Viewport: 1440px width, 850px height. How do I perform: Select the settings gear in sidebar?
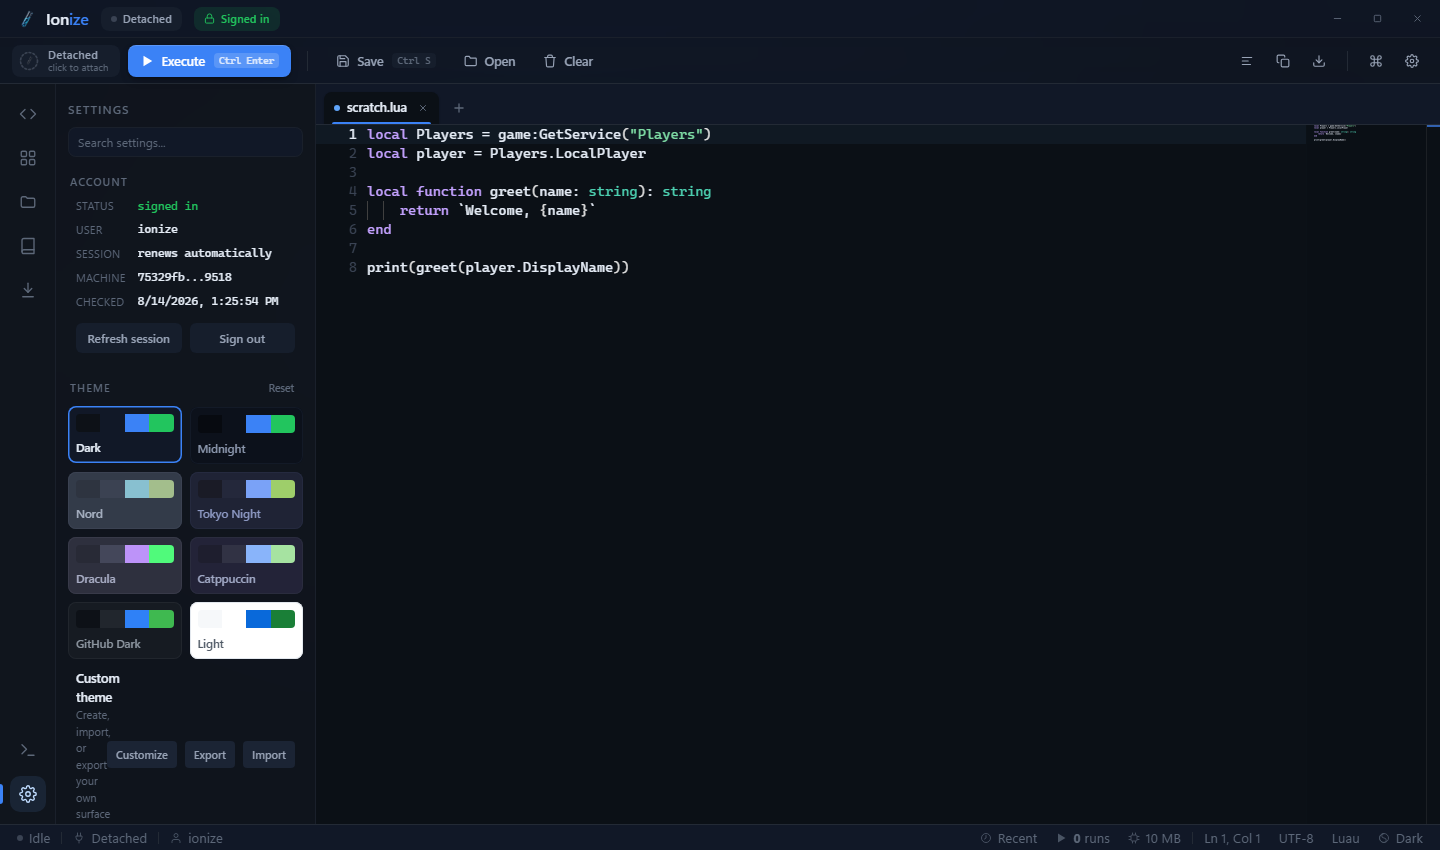pyautogui.click(x=28, y=794)
